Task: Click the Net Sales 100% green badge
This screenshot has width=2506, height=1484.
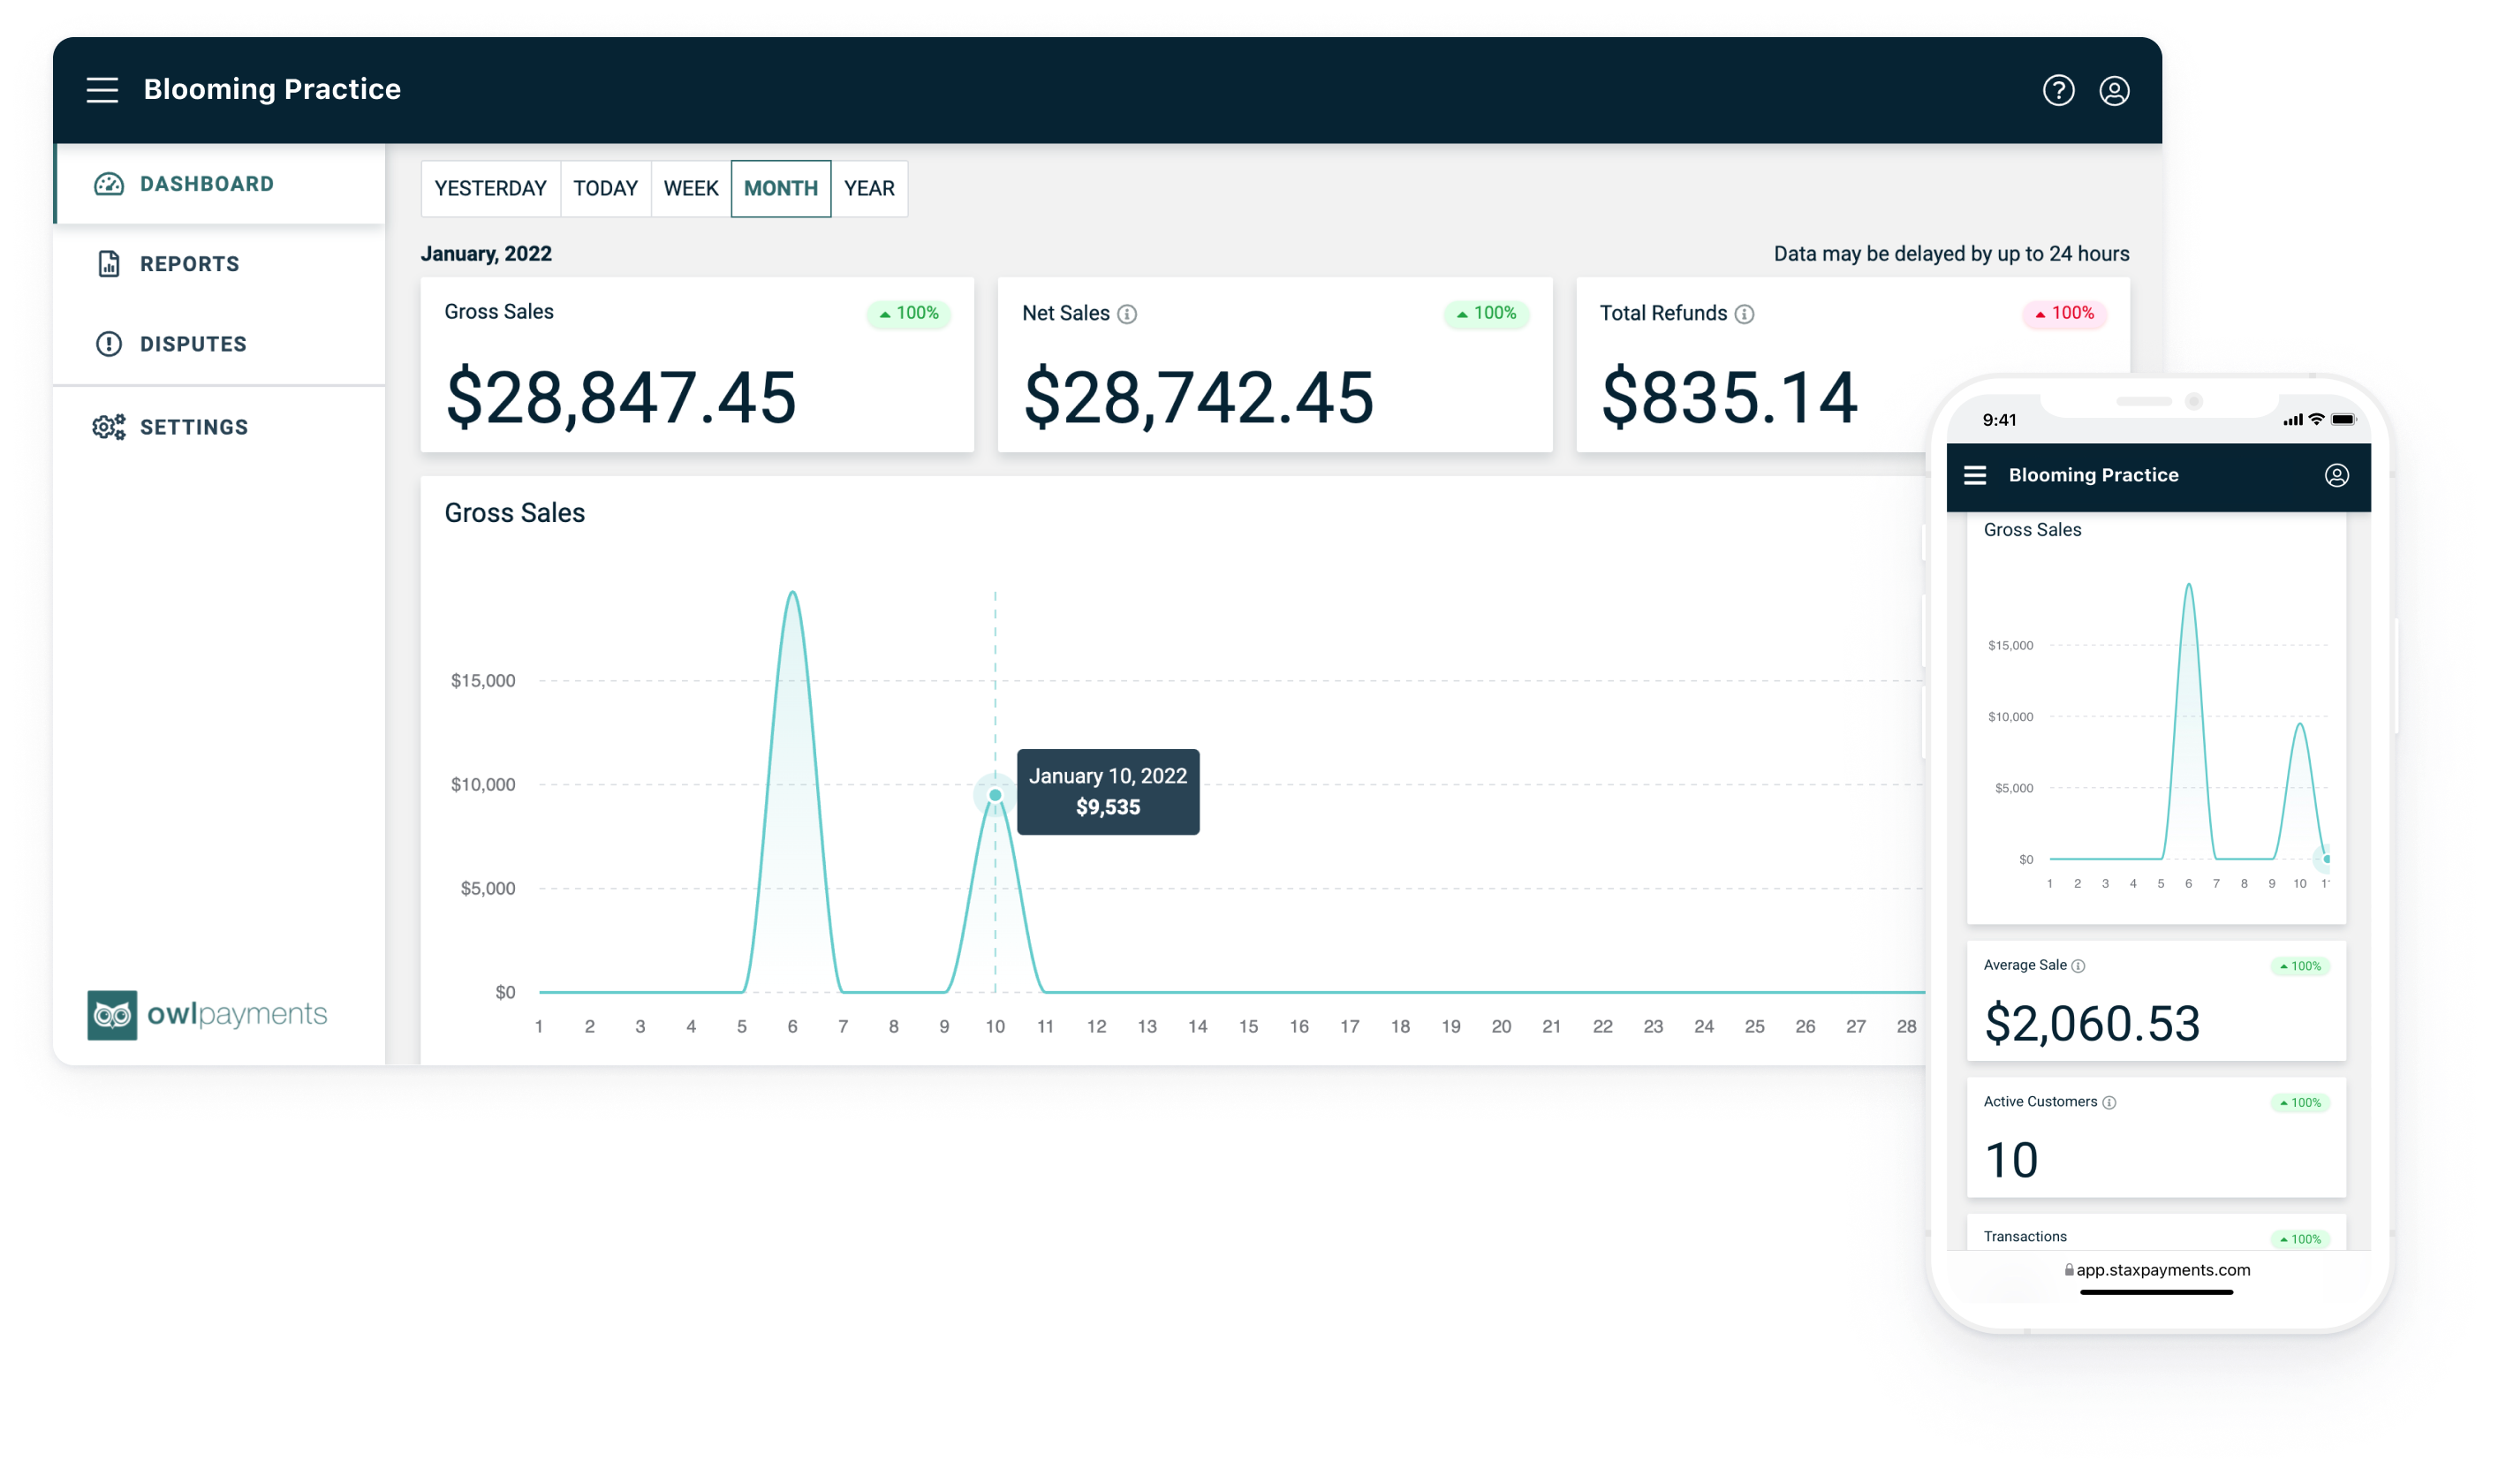Action: coord(1485,313)
